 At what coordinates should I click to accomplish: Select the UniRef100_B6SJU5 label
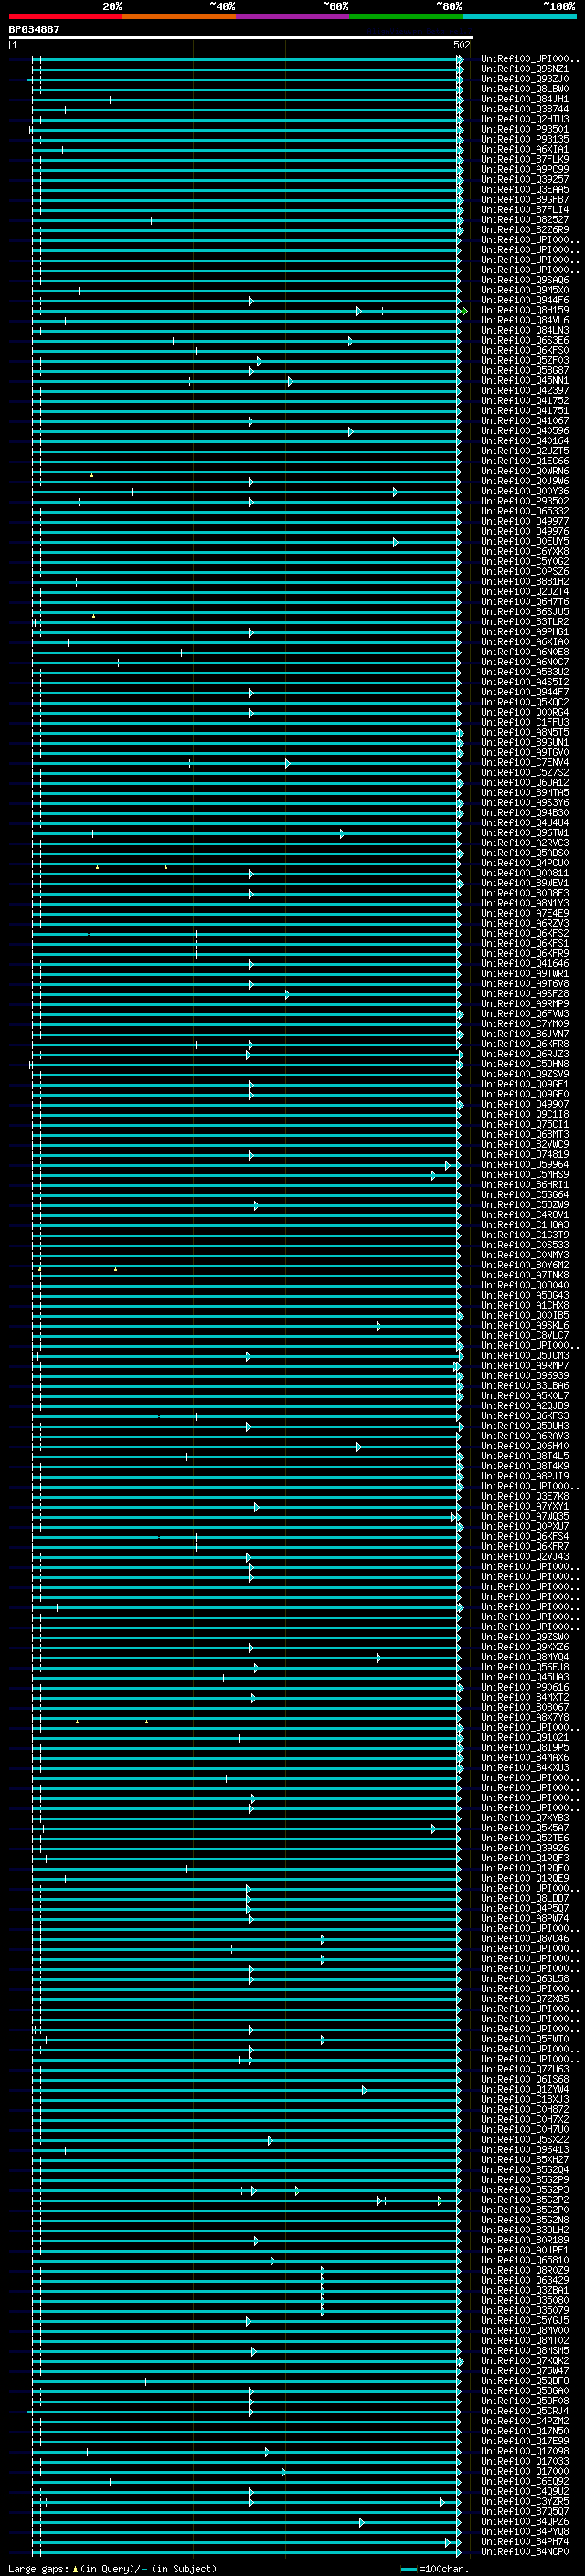click(x=525, y=611)
